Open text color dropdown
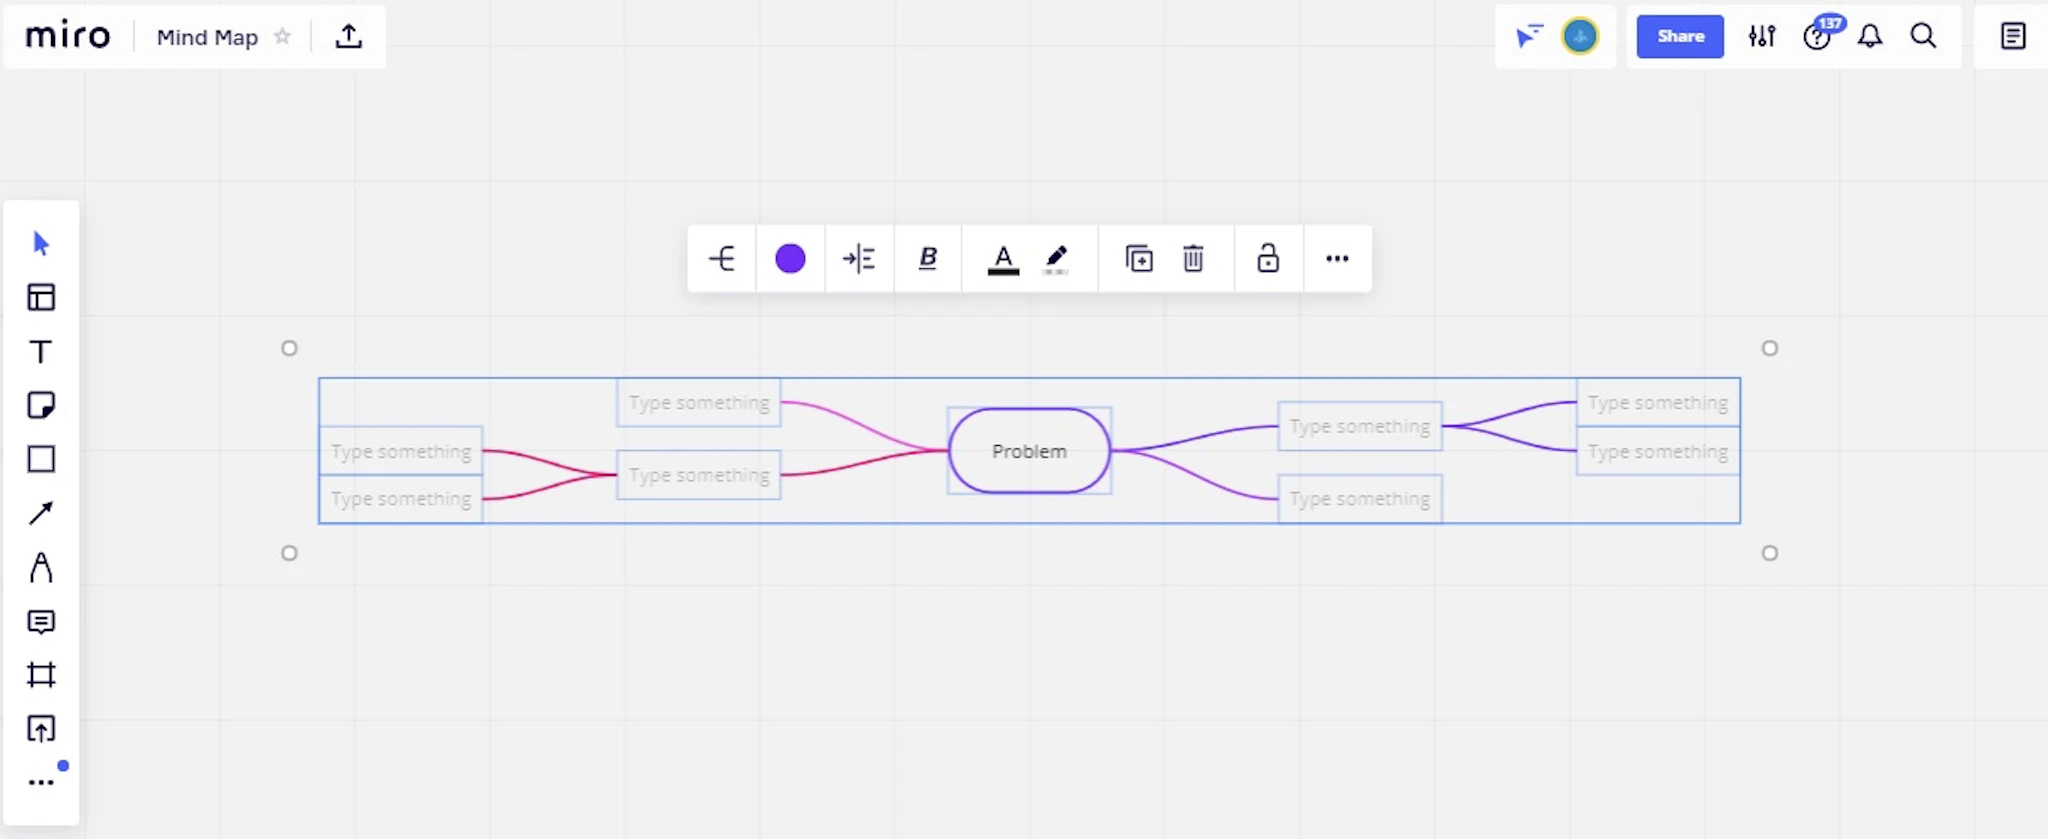Screen dimensions: 2048x839 (1003, 259)
